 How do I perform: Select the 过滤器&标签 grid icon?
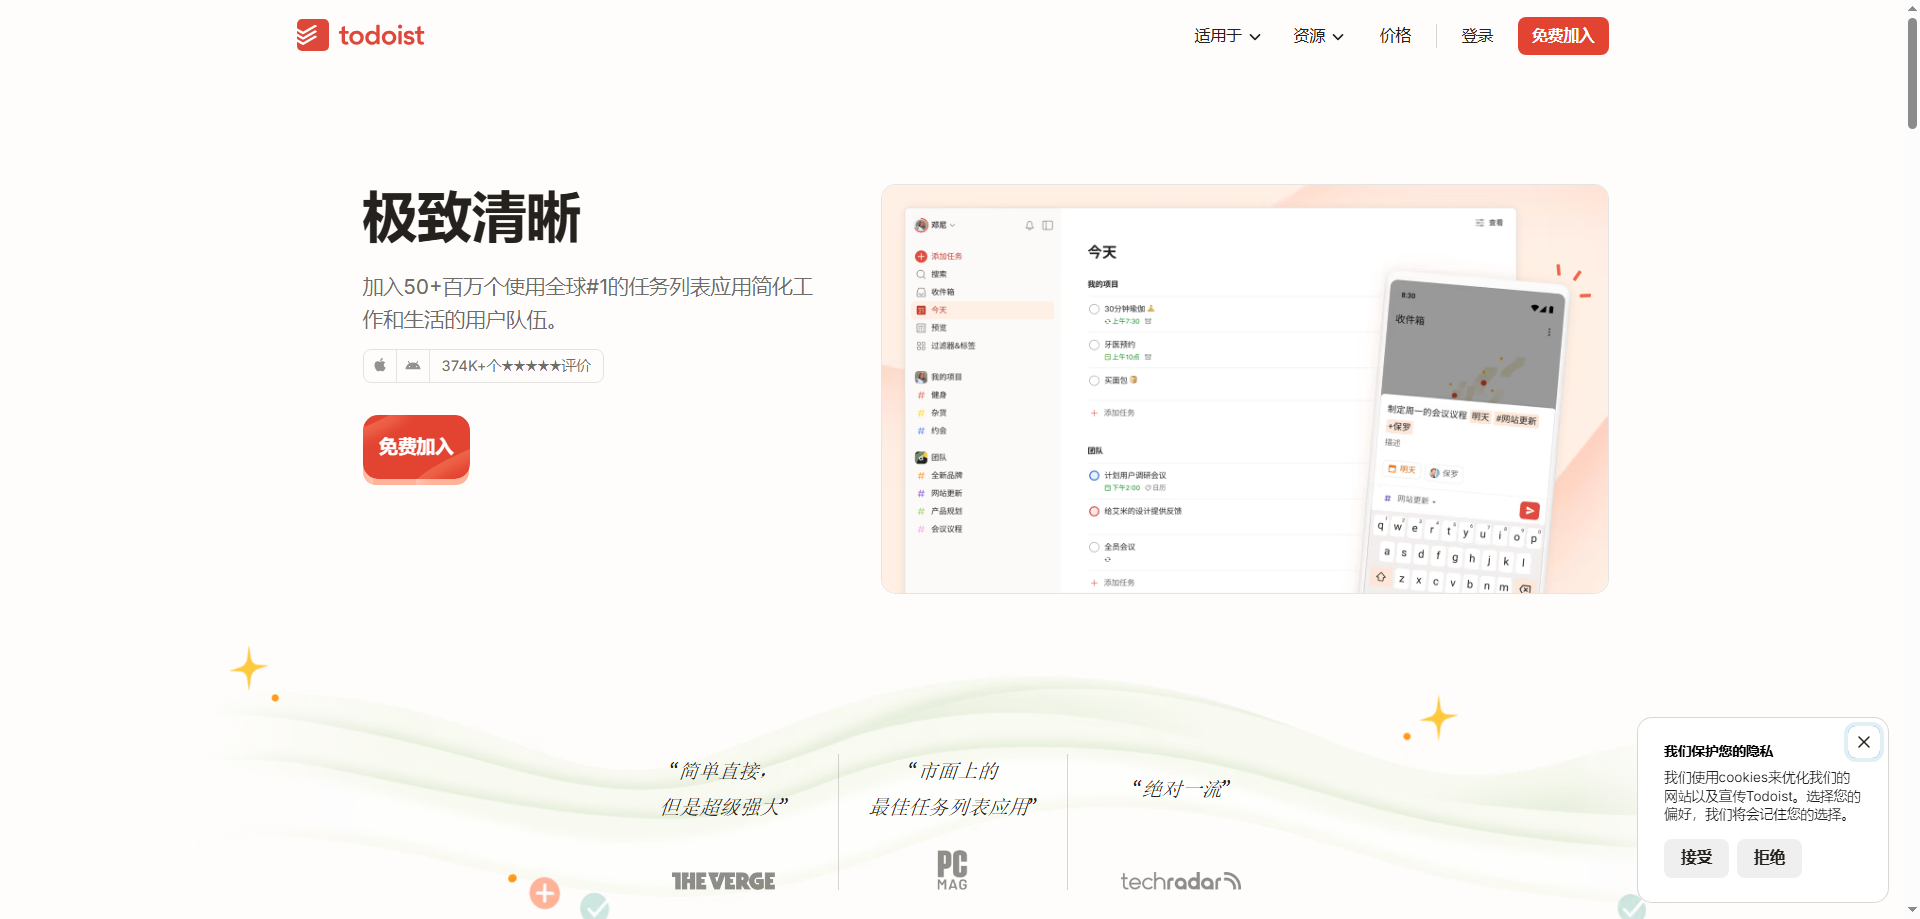point(921,346)
